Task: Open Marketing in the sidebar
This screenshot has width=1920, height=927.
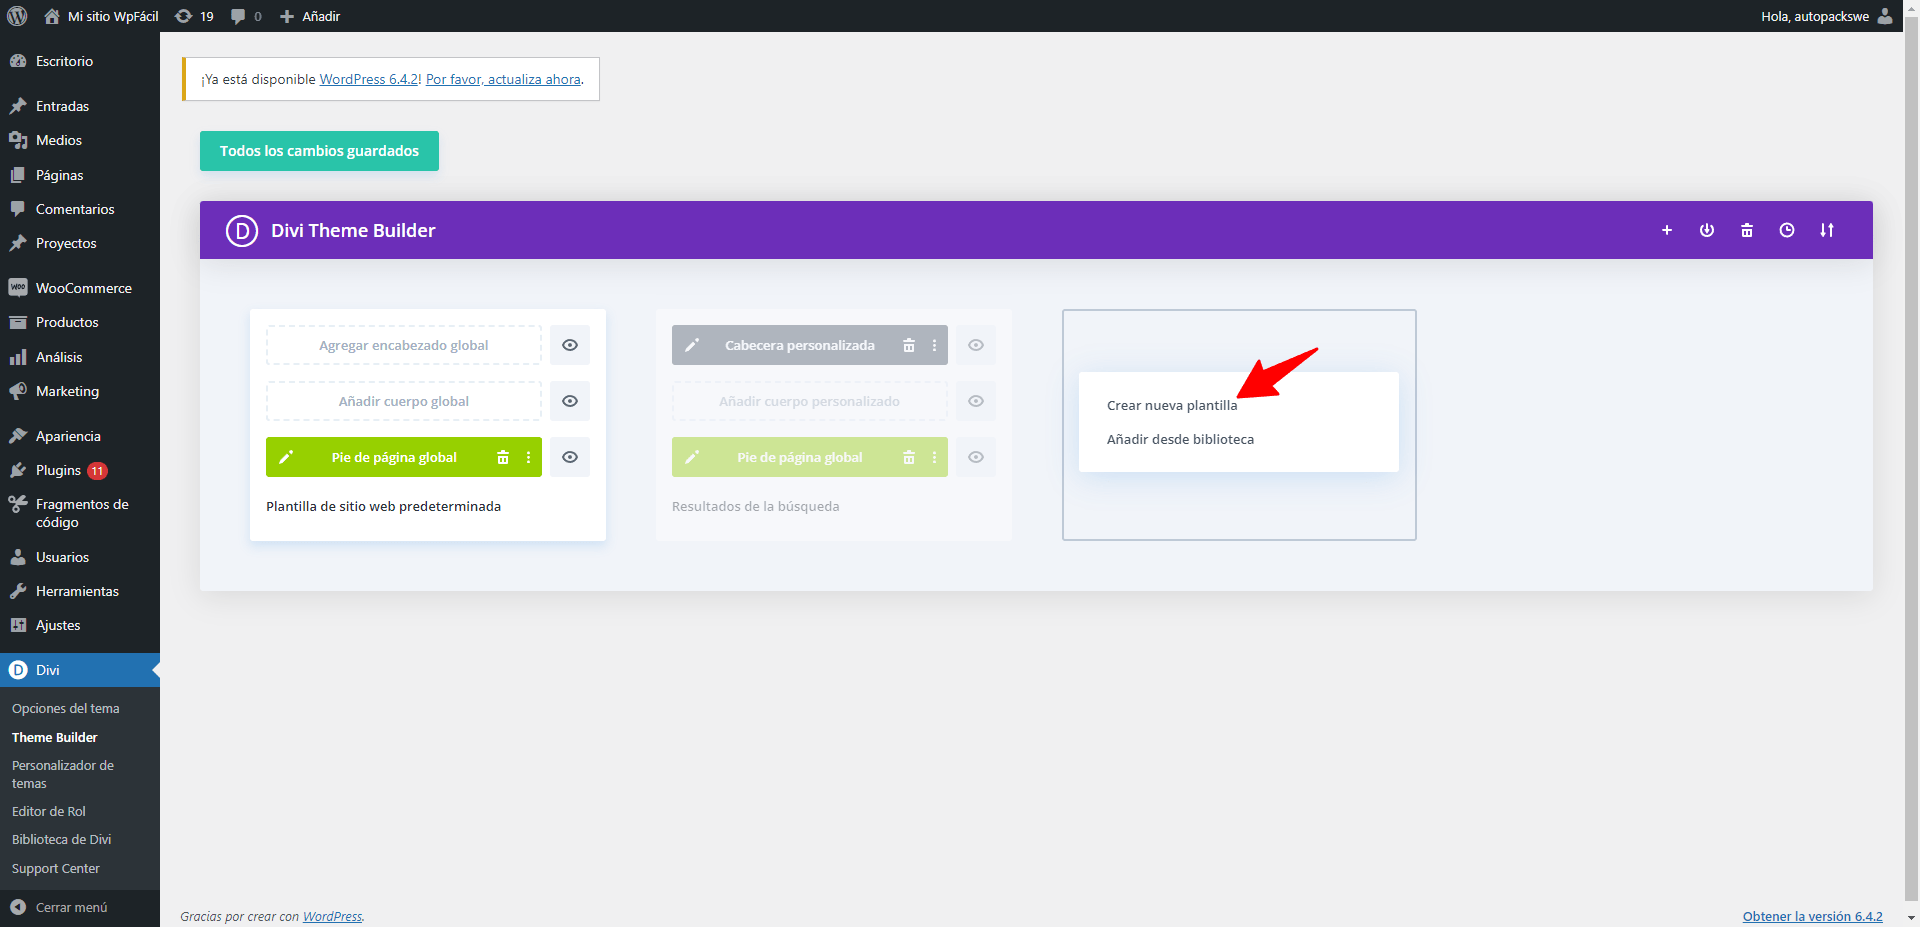Action: point(80,391)
